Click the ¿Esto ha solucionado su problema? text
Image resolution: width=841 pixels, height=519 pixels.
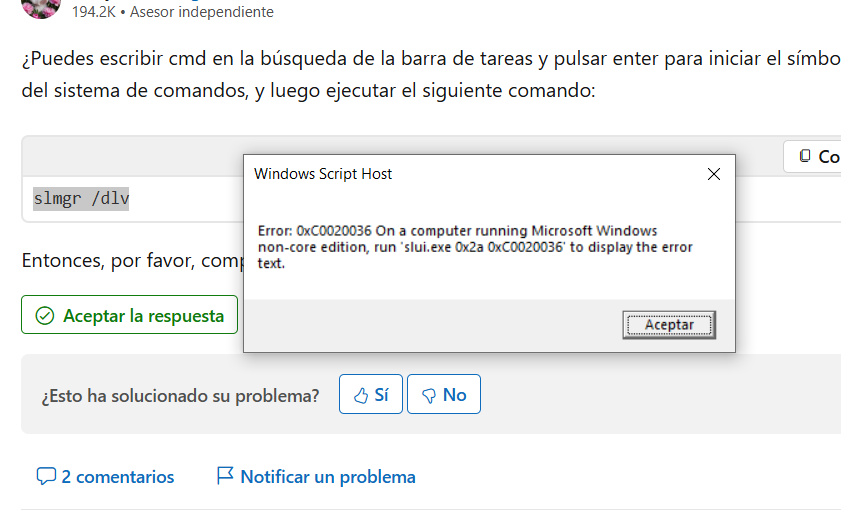(x=180, y=396)
